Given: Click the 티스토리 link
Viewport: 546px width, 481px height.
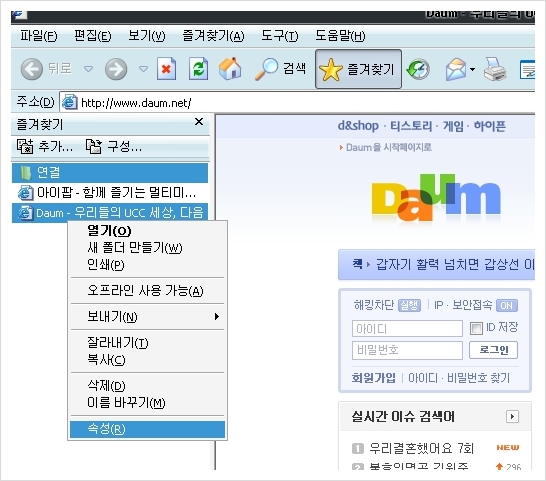Looking at the screenshot, I should tap(411, 126).
